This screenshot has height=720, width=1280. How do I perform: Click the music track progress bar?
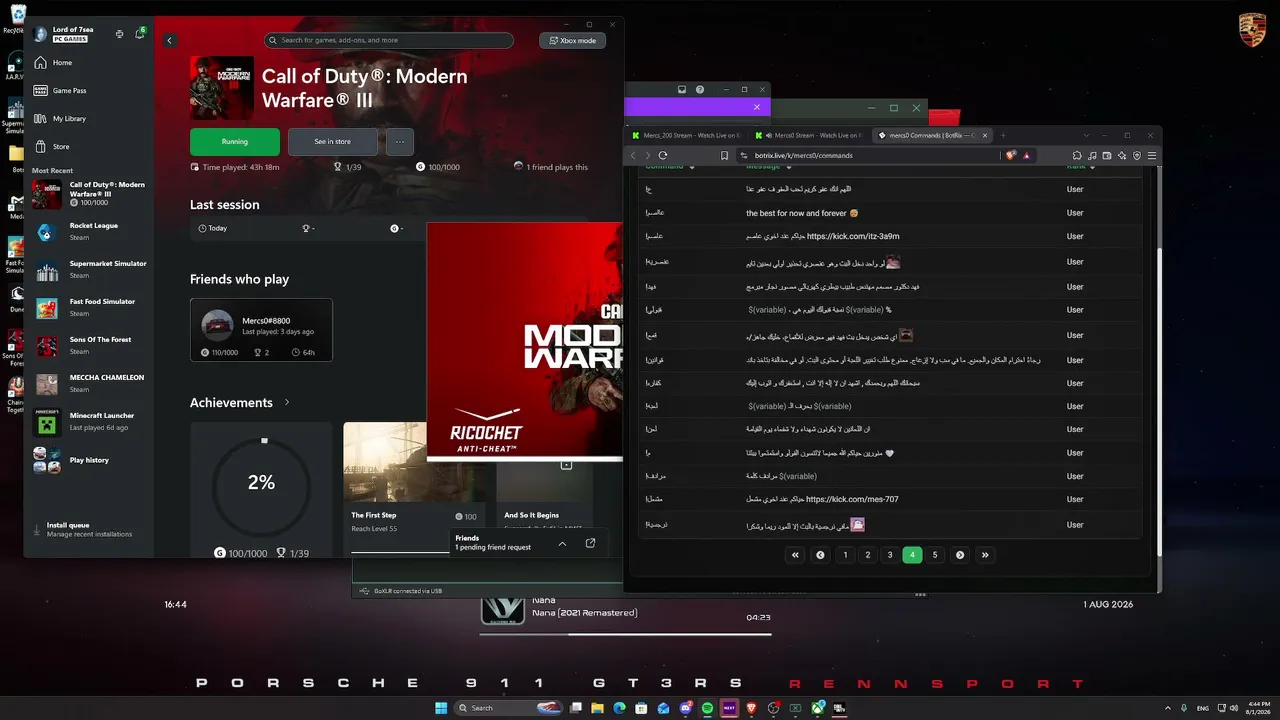point(625,634)
